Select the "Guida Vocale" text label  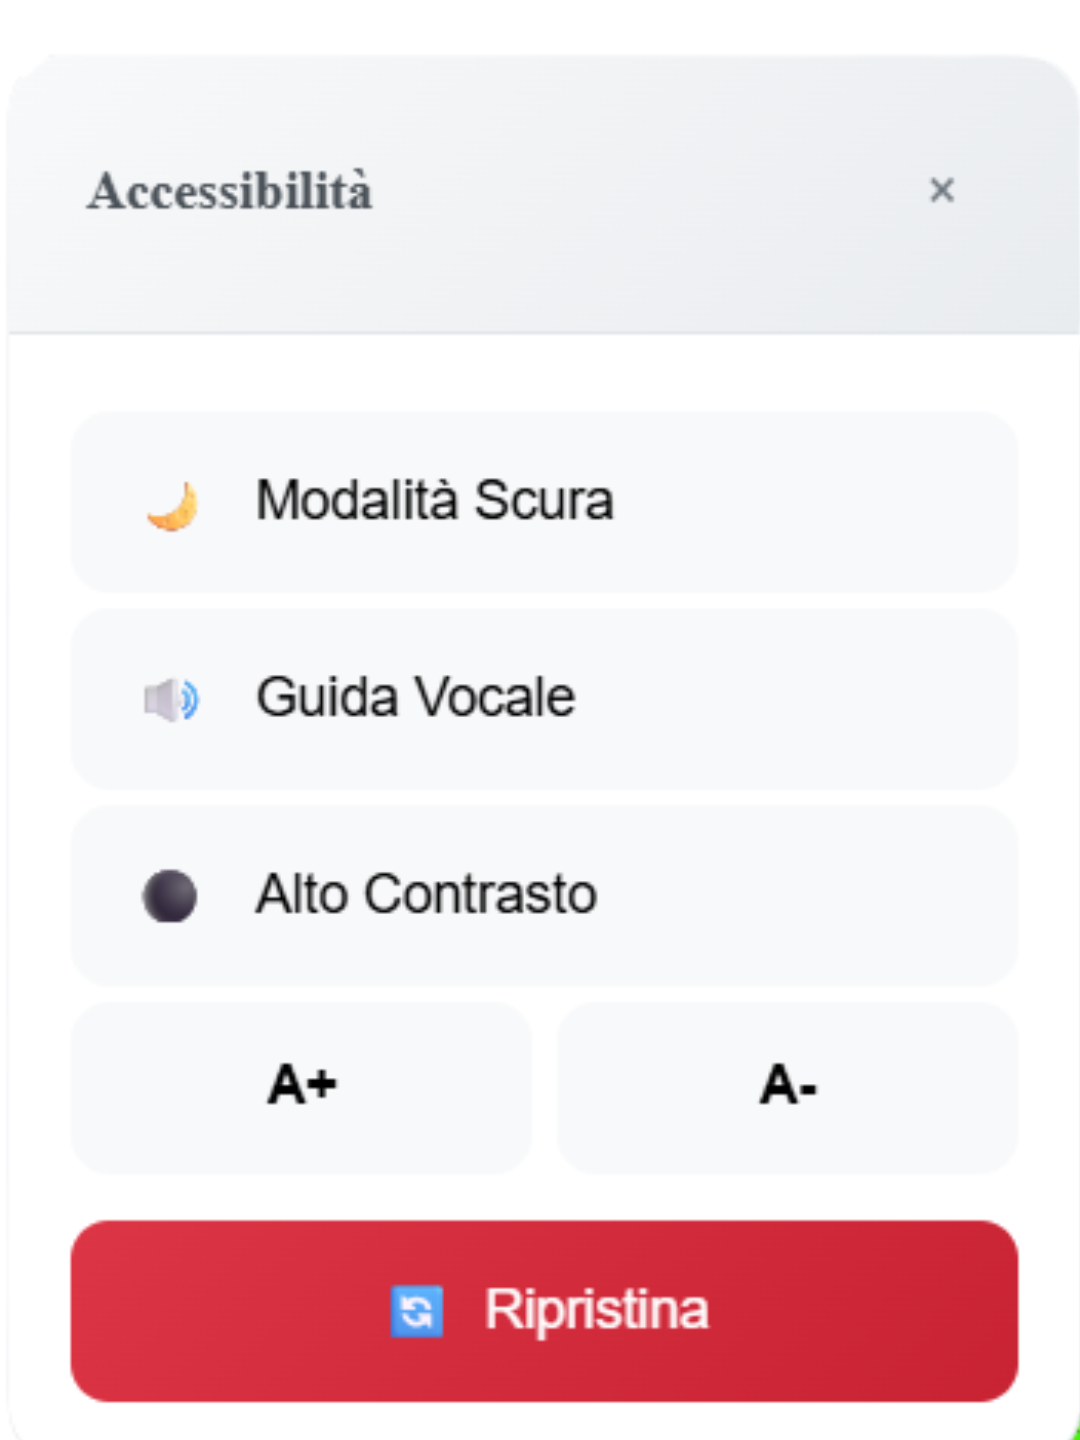coord(415,697)
